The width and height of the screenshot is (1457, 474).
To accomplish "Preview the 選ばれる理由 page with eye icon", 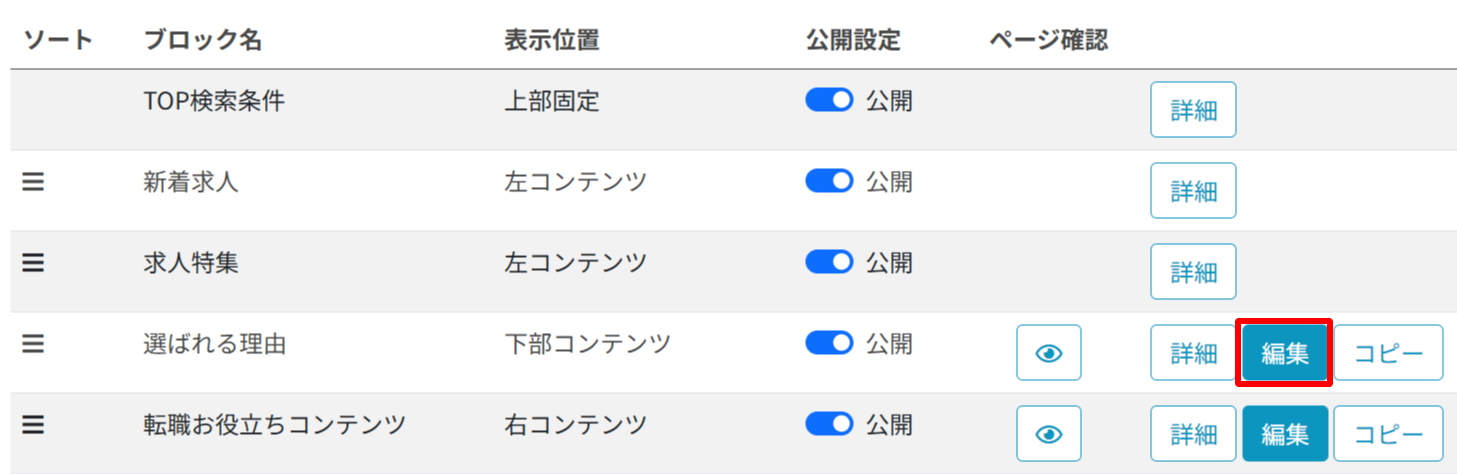I will pyautogui.click(x=1048, y=353).
